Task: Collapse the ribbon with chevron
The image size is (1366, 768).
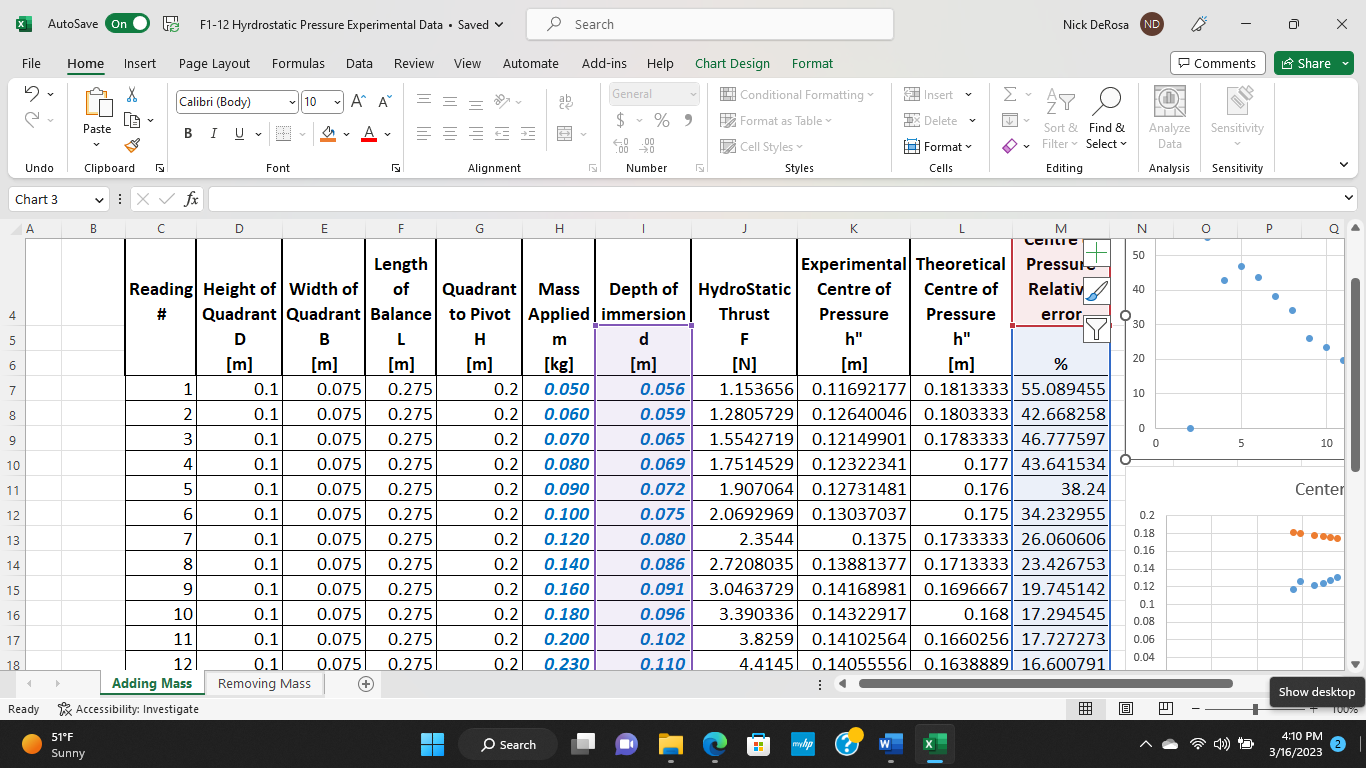Action: click(x=1343, y=165)
